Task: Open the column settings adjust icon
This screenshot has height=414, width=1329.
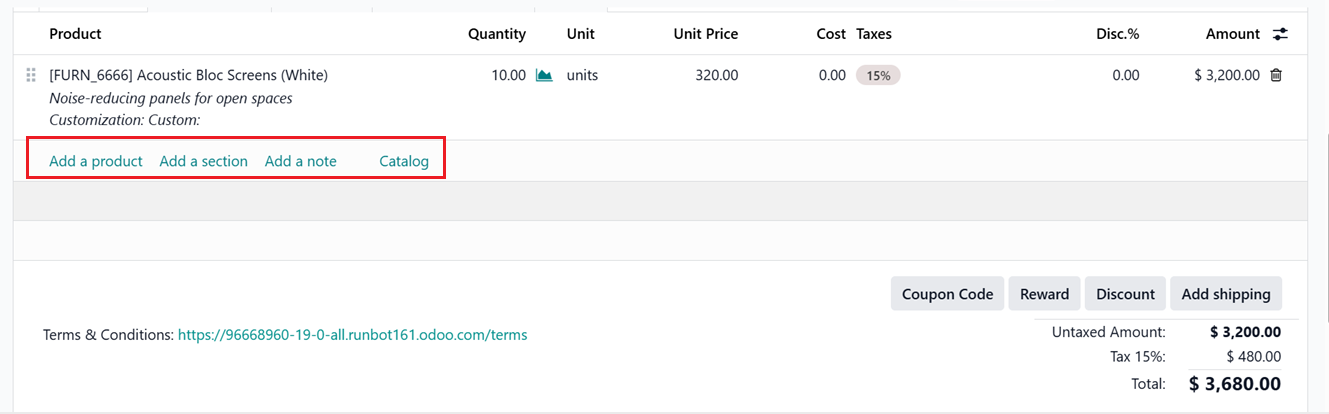Action: click(1280, 34)
